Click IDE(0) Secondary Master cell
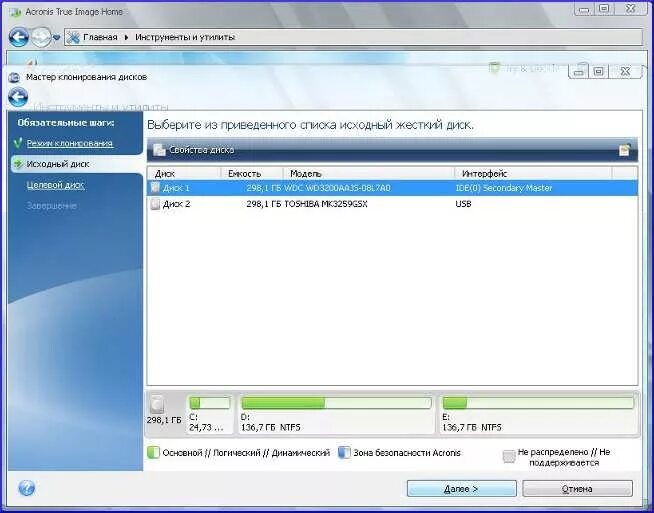The image size is (654, 513). click(504, 188)
